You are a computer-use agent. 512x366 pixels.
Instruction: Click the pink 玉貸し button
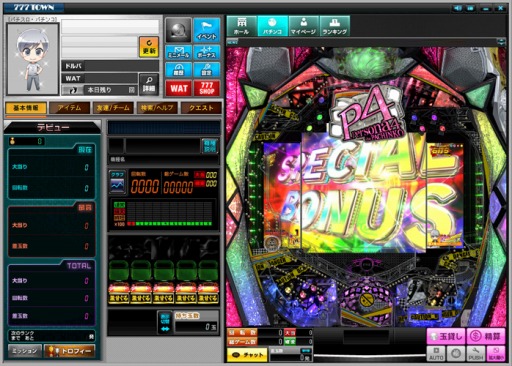pos(446,336)
